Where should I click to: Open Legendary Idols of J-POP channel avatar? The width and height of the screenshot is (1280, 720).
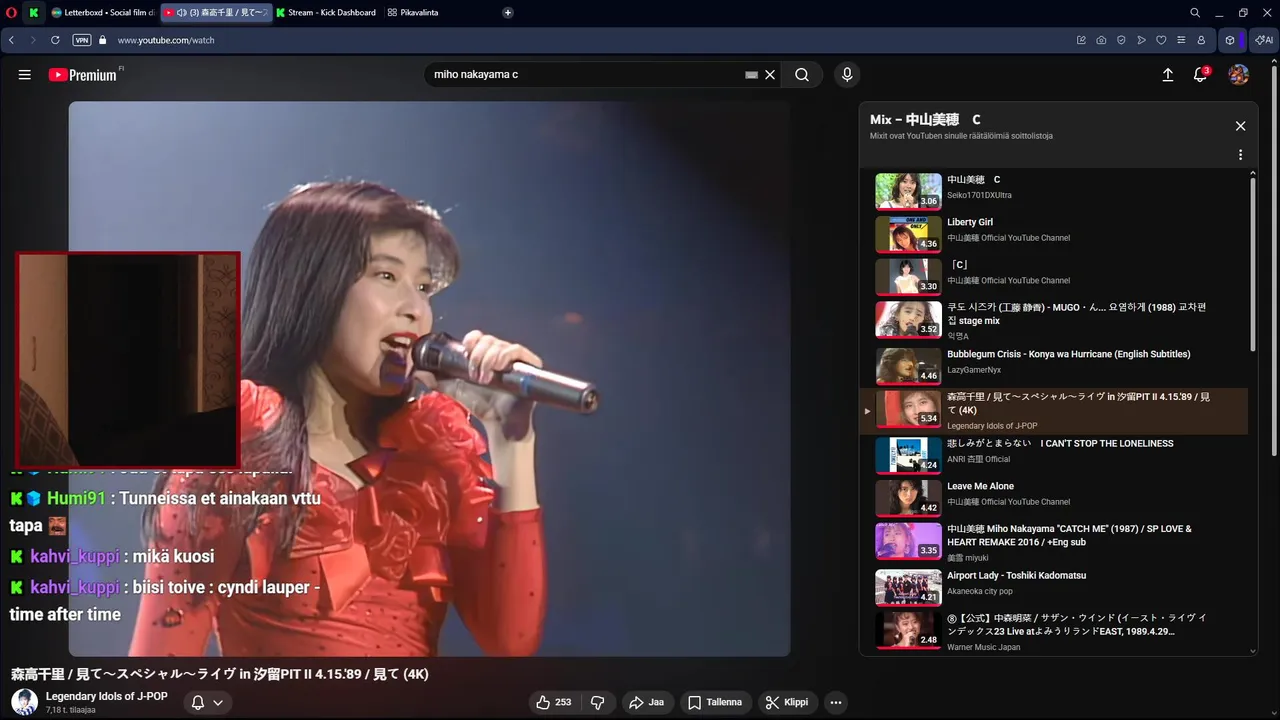coord(25,702)
